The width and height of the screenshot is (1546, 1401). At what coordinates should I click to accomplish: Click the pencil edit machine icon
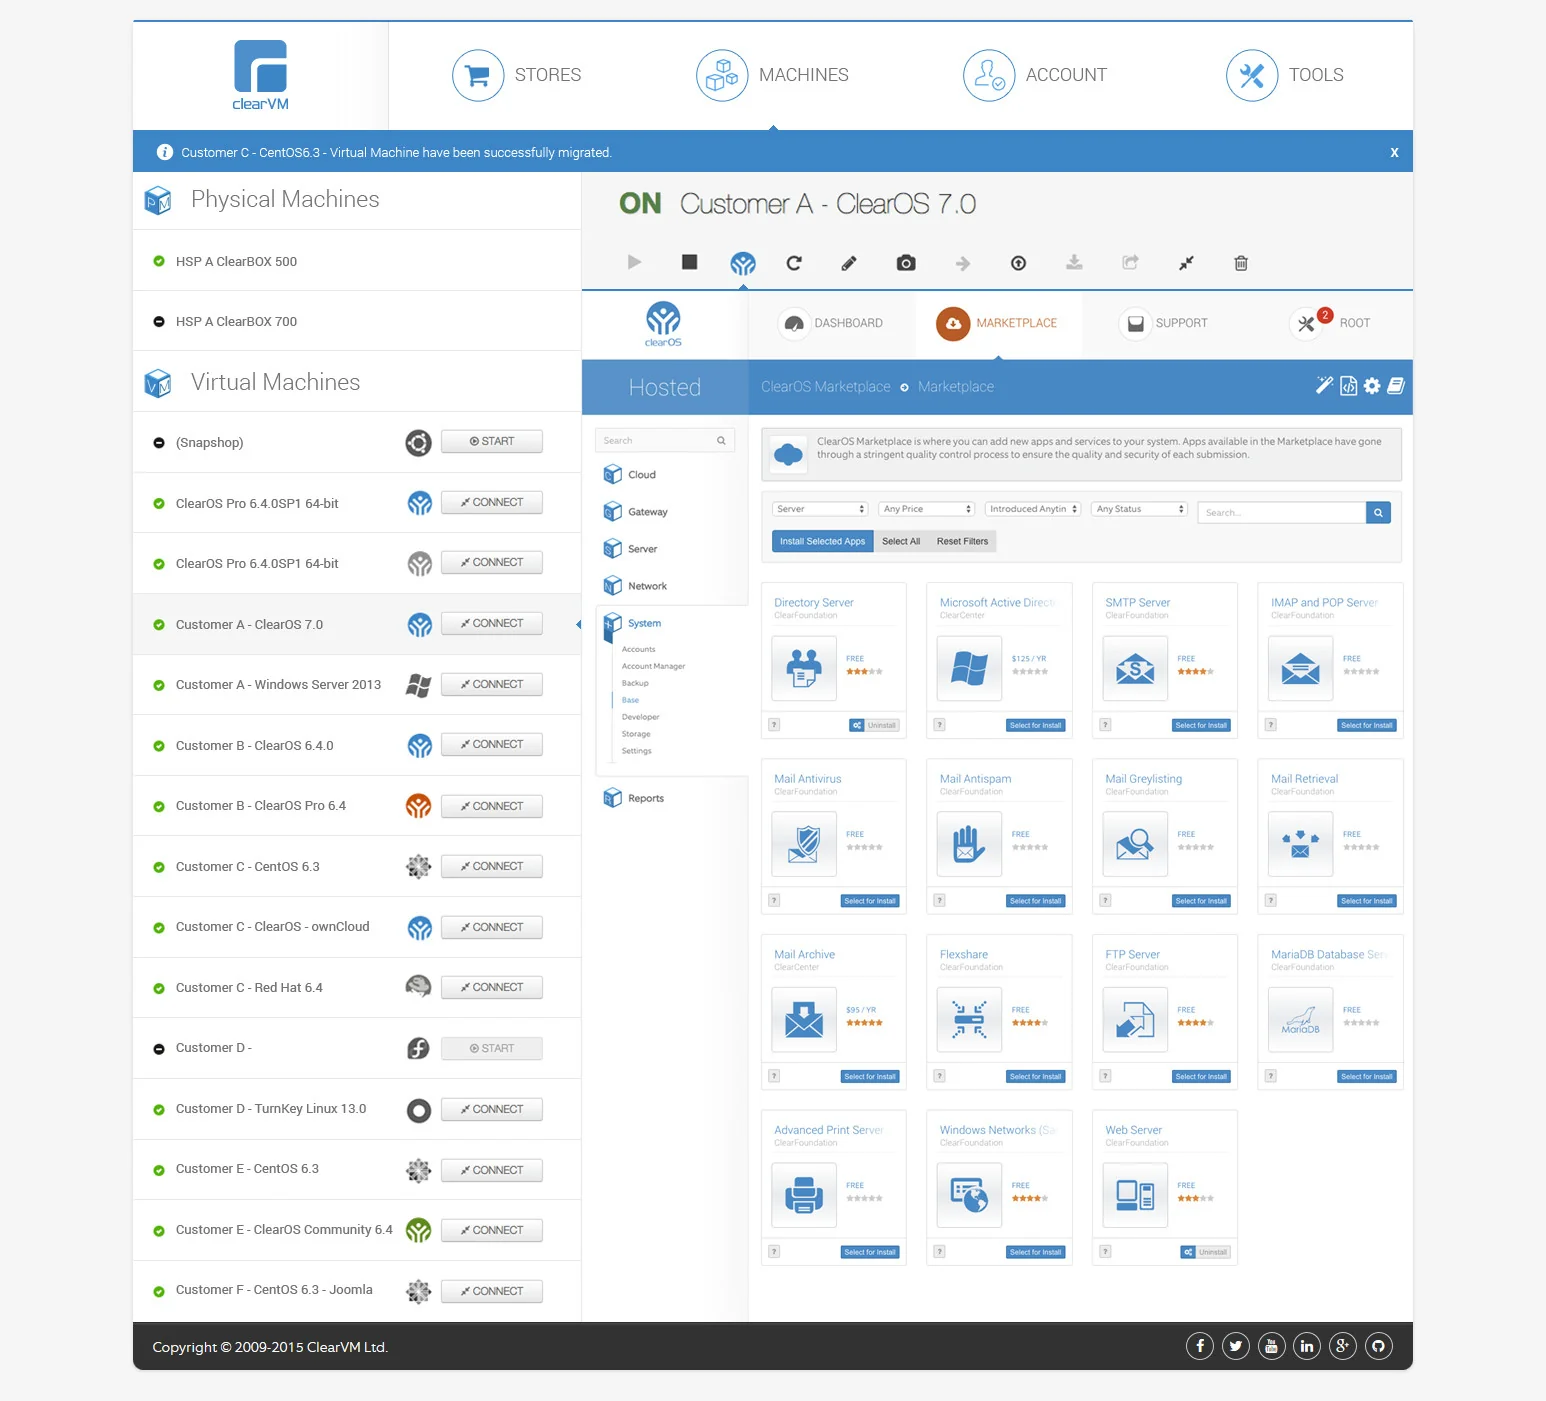click(849, 263)
